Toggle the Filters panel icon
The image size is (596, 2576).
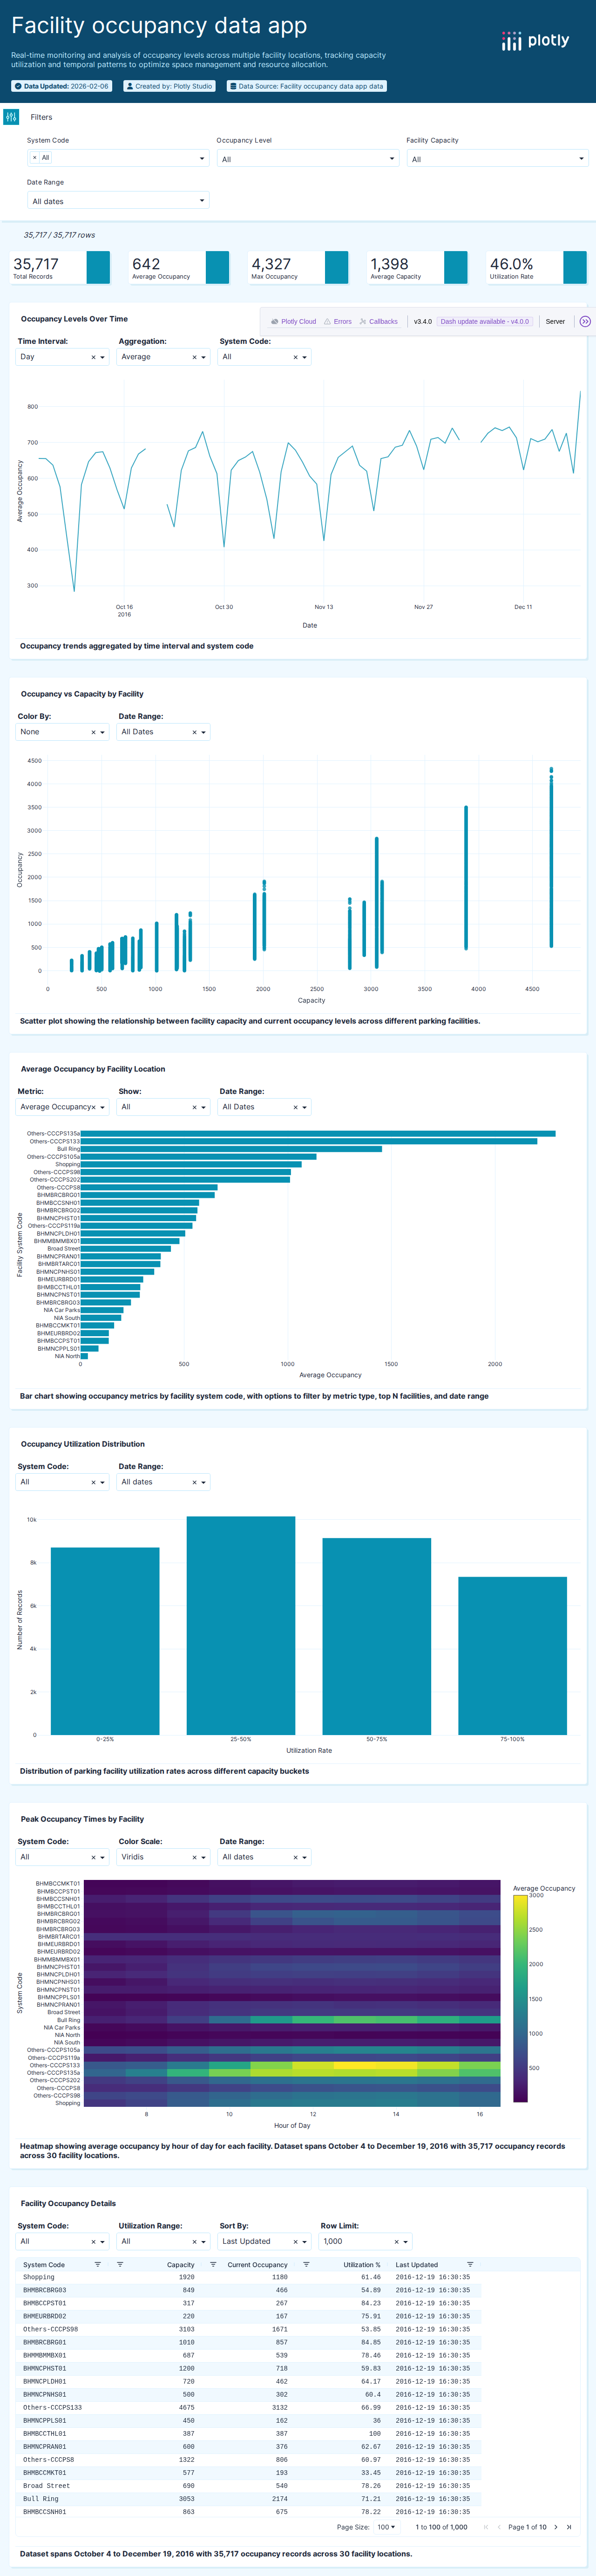tap(11, 117)
